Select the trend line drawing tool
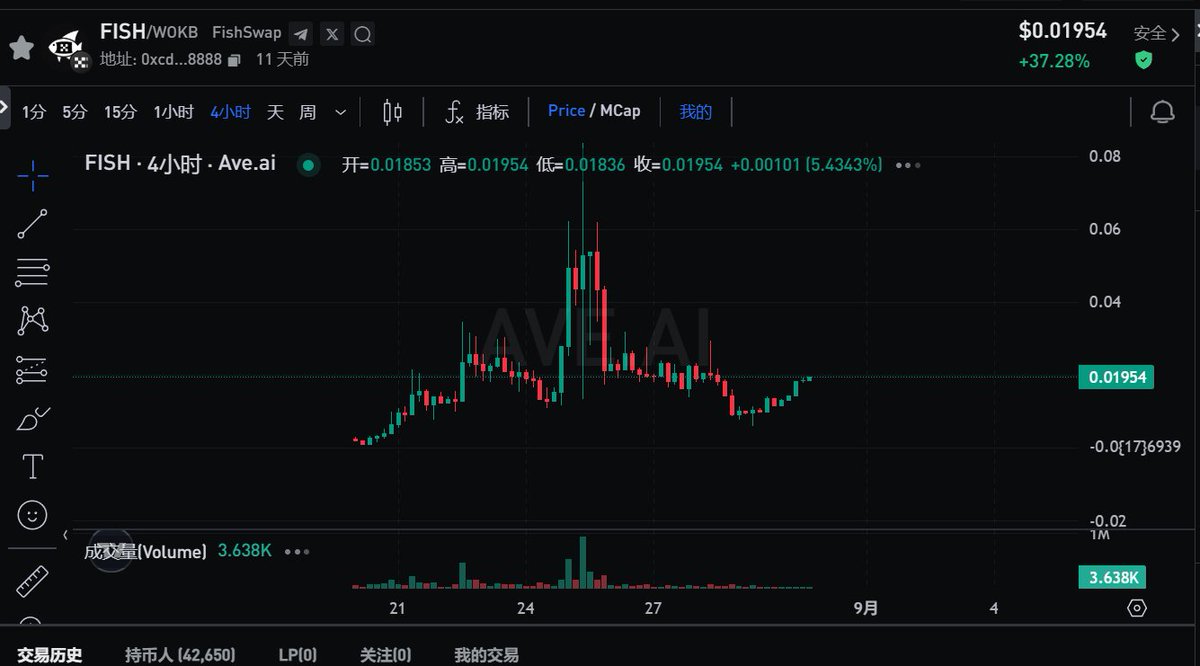 (x=32, y=224)
